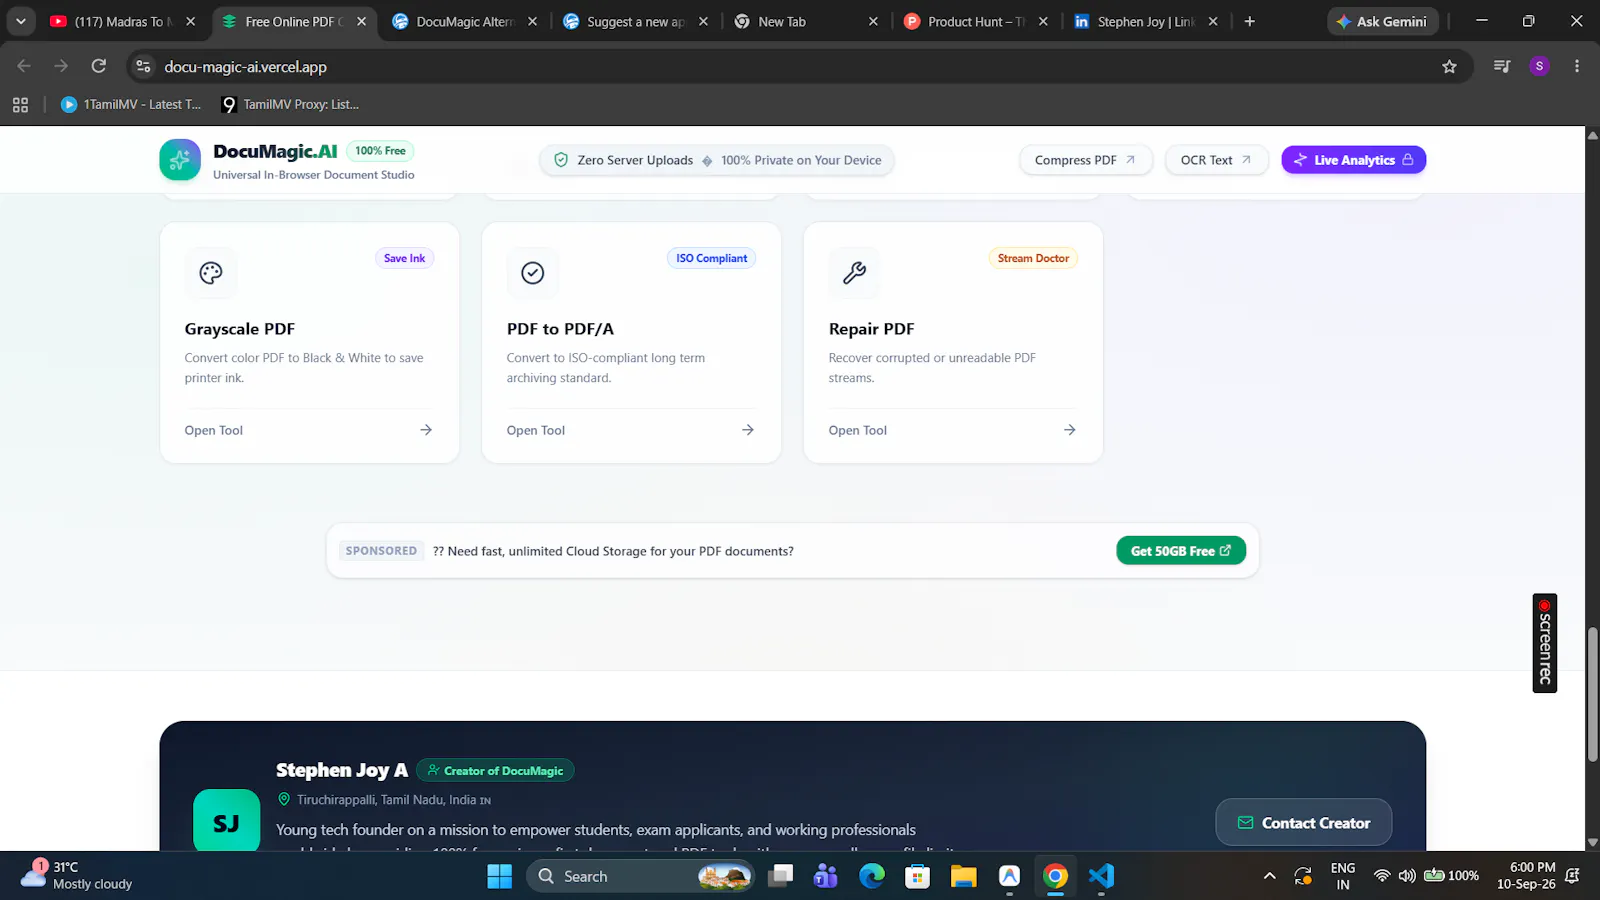Open Wi-Fi network settings in system tray
Screen dimensions: 1600x900
pos(1382,876)
